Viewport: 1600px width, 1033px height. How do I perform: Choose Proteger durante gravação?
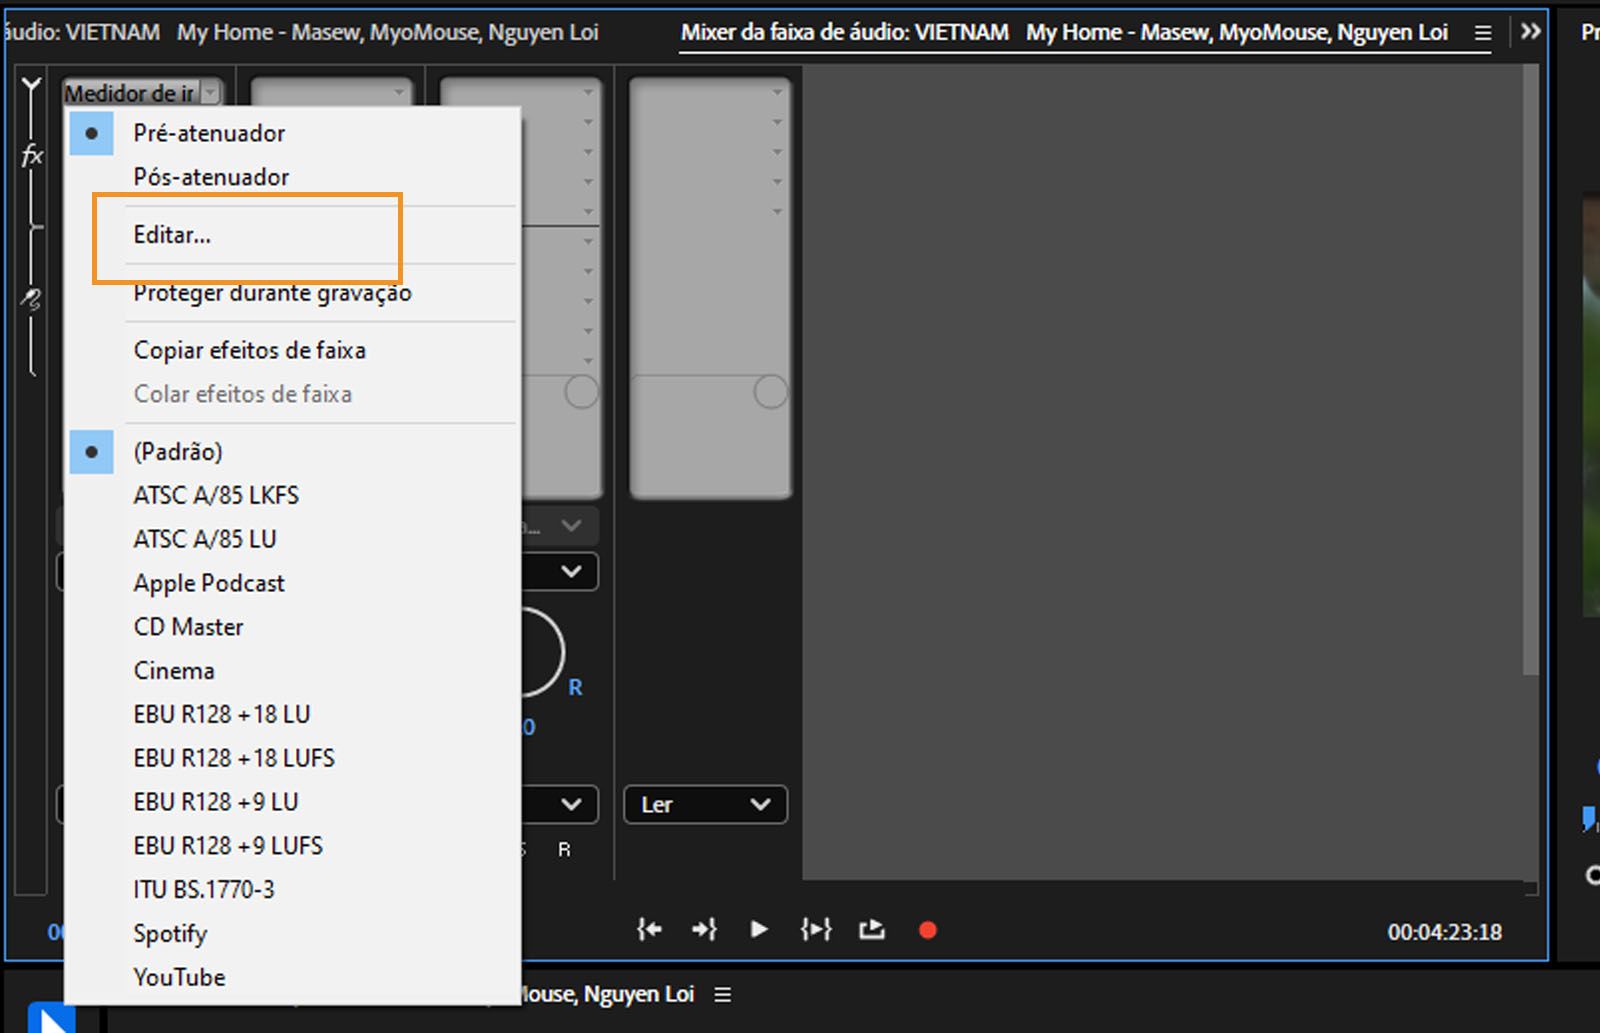pos(291,293)
